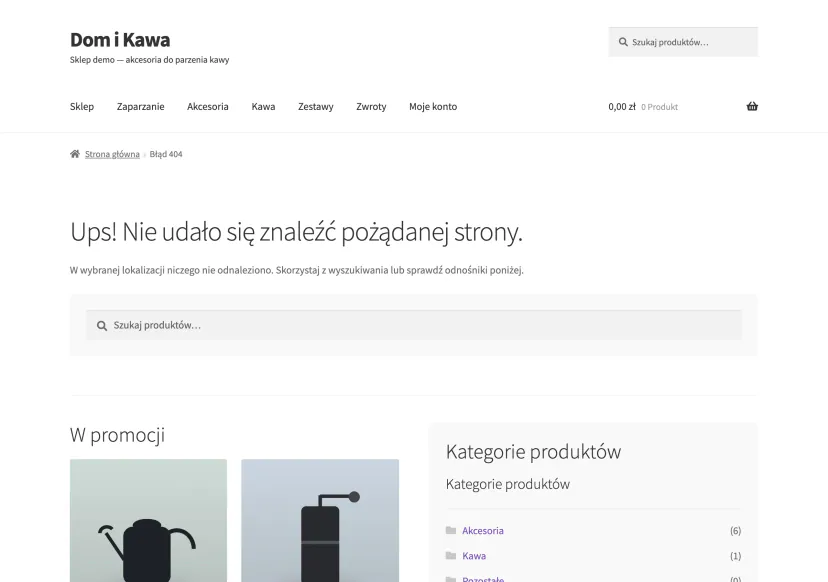Image resolution: width=828 pixels, height=582 pixels.
Task: Open the Zwroty menu item
Action: (x=371, y=106)
